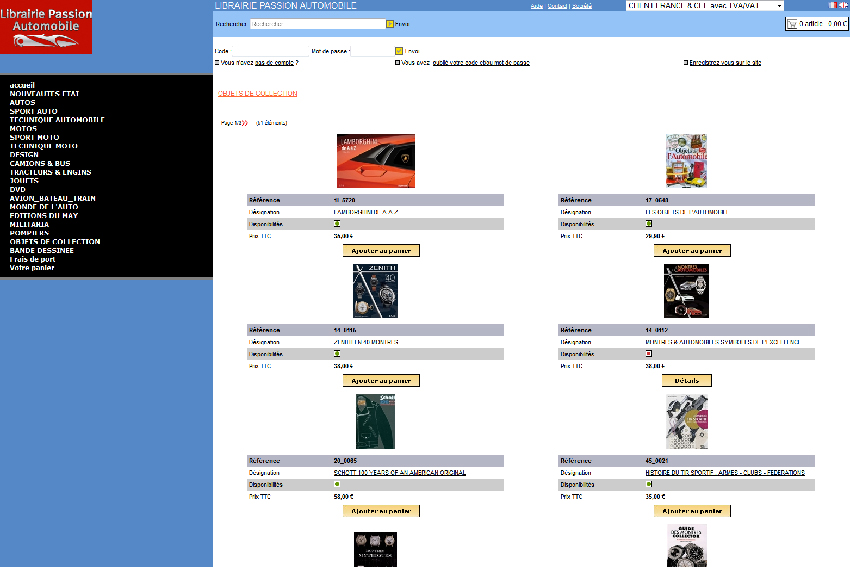850x567 pixels.
Task: Open the orange Lamborghini book cover thumbnail
Action: point(376,161)
